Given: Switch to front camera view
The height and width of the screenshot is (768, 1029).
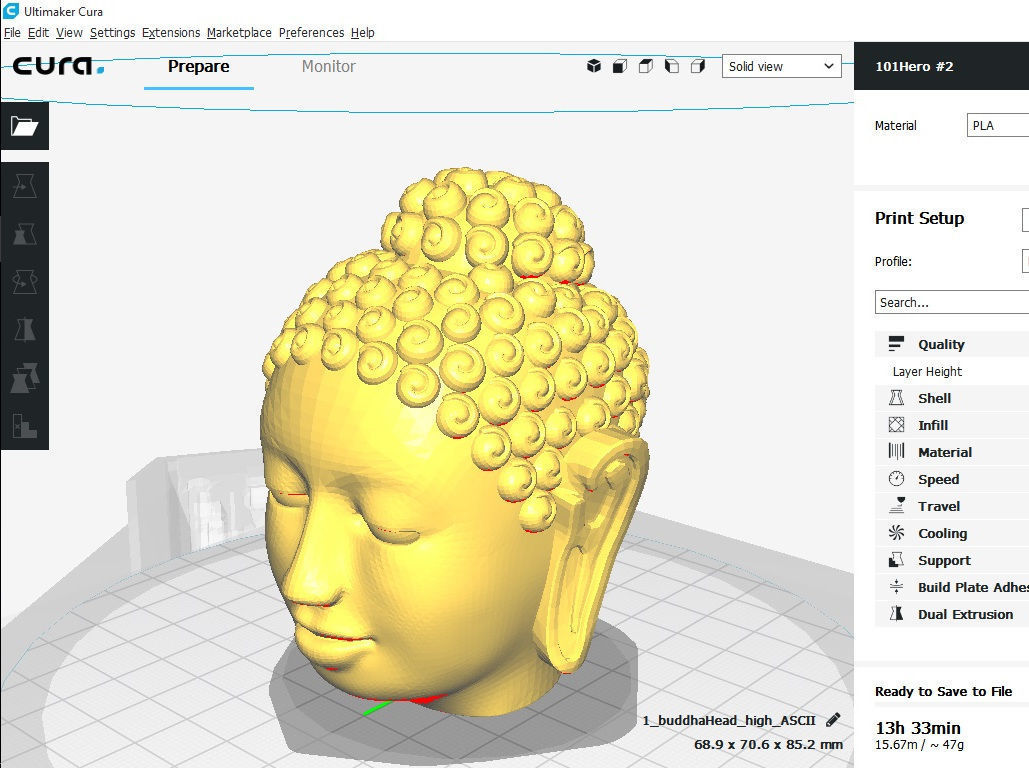Looking at the screenshot, I should (620, 66).
